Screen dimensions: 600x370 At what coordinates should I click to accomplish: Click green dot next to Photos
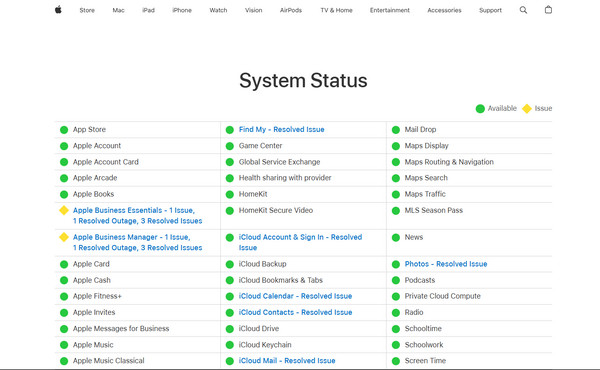(x=396, y=264)
